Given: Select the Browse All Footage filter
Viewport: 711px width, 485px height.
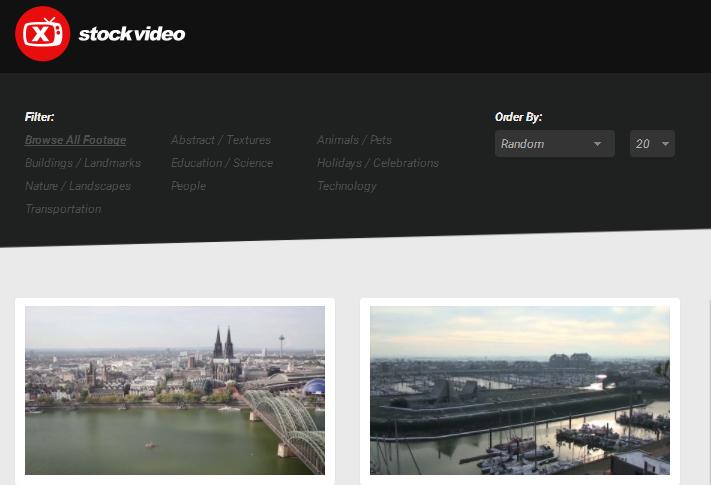Looking at the screenshot, I should [75, 140].
